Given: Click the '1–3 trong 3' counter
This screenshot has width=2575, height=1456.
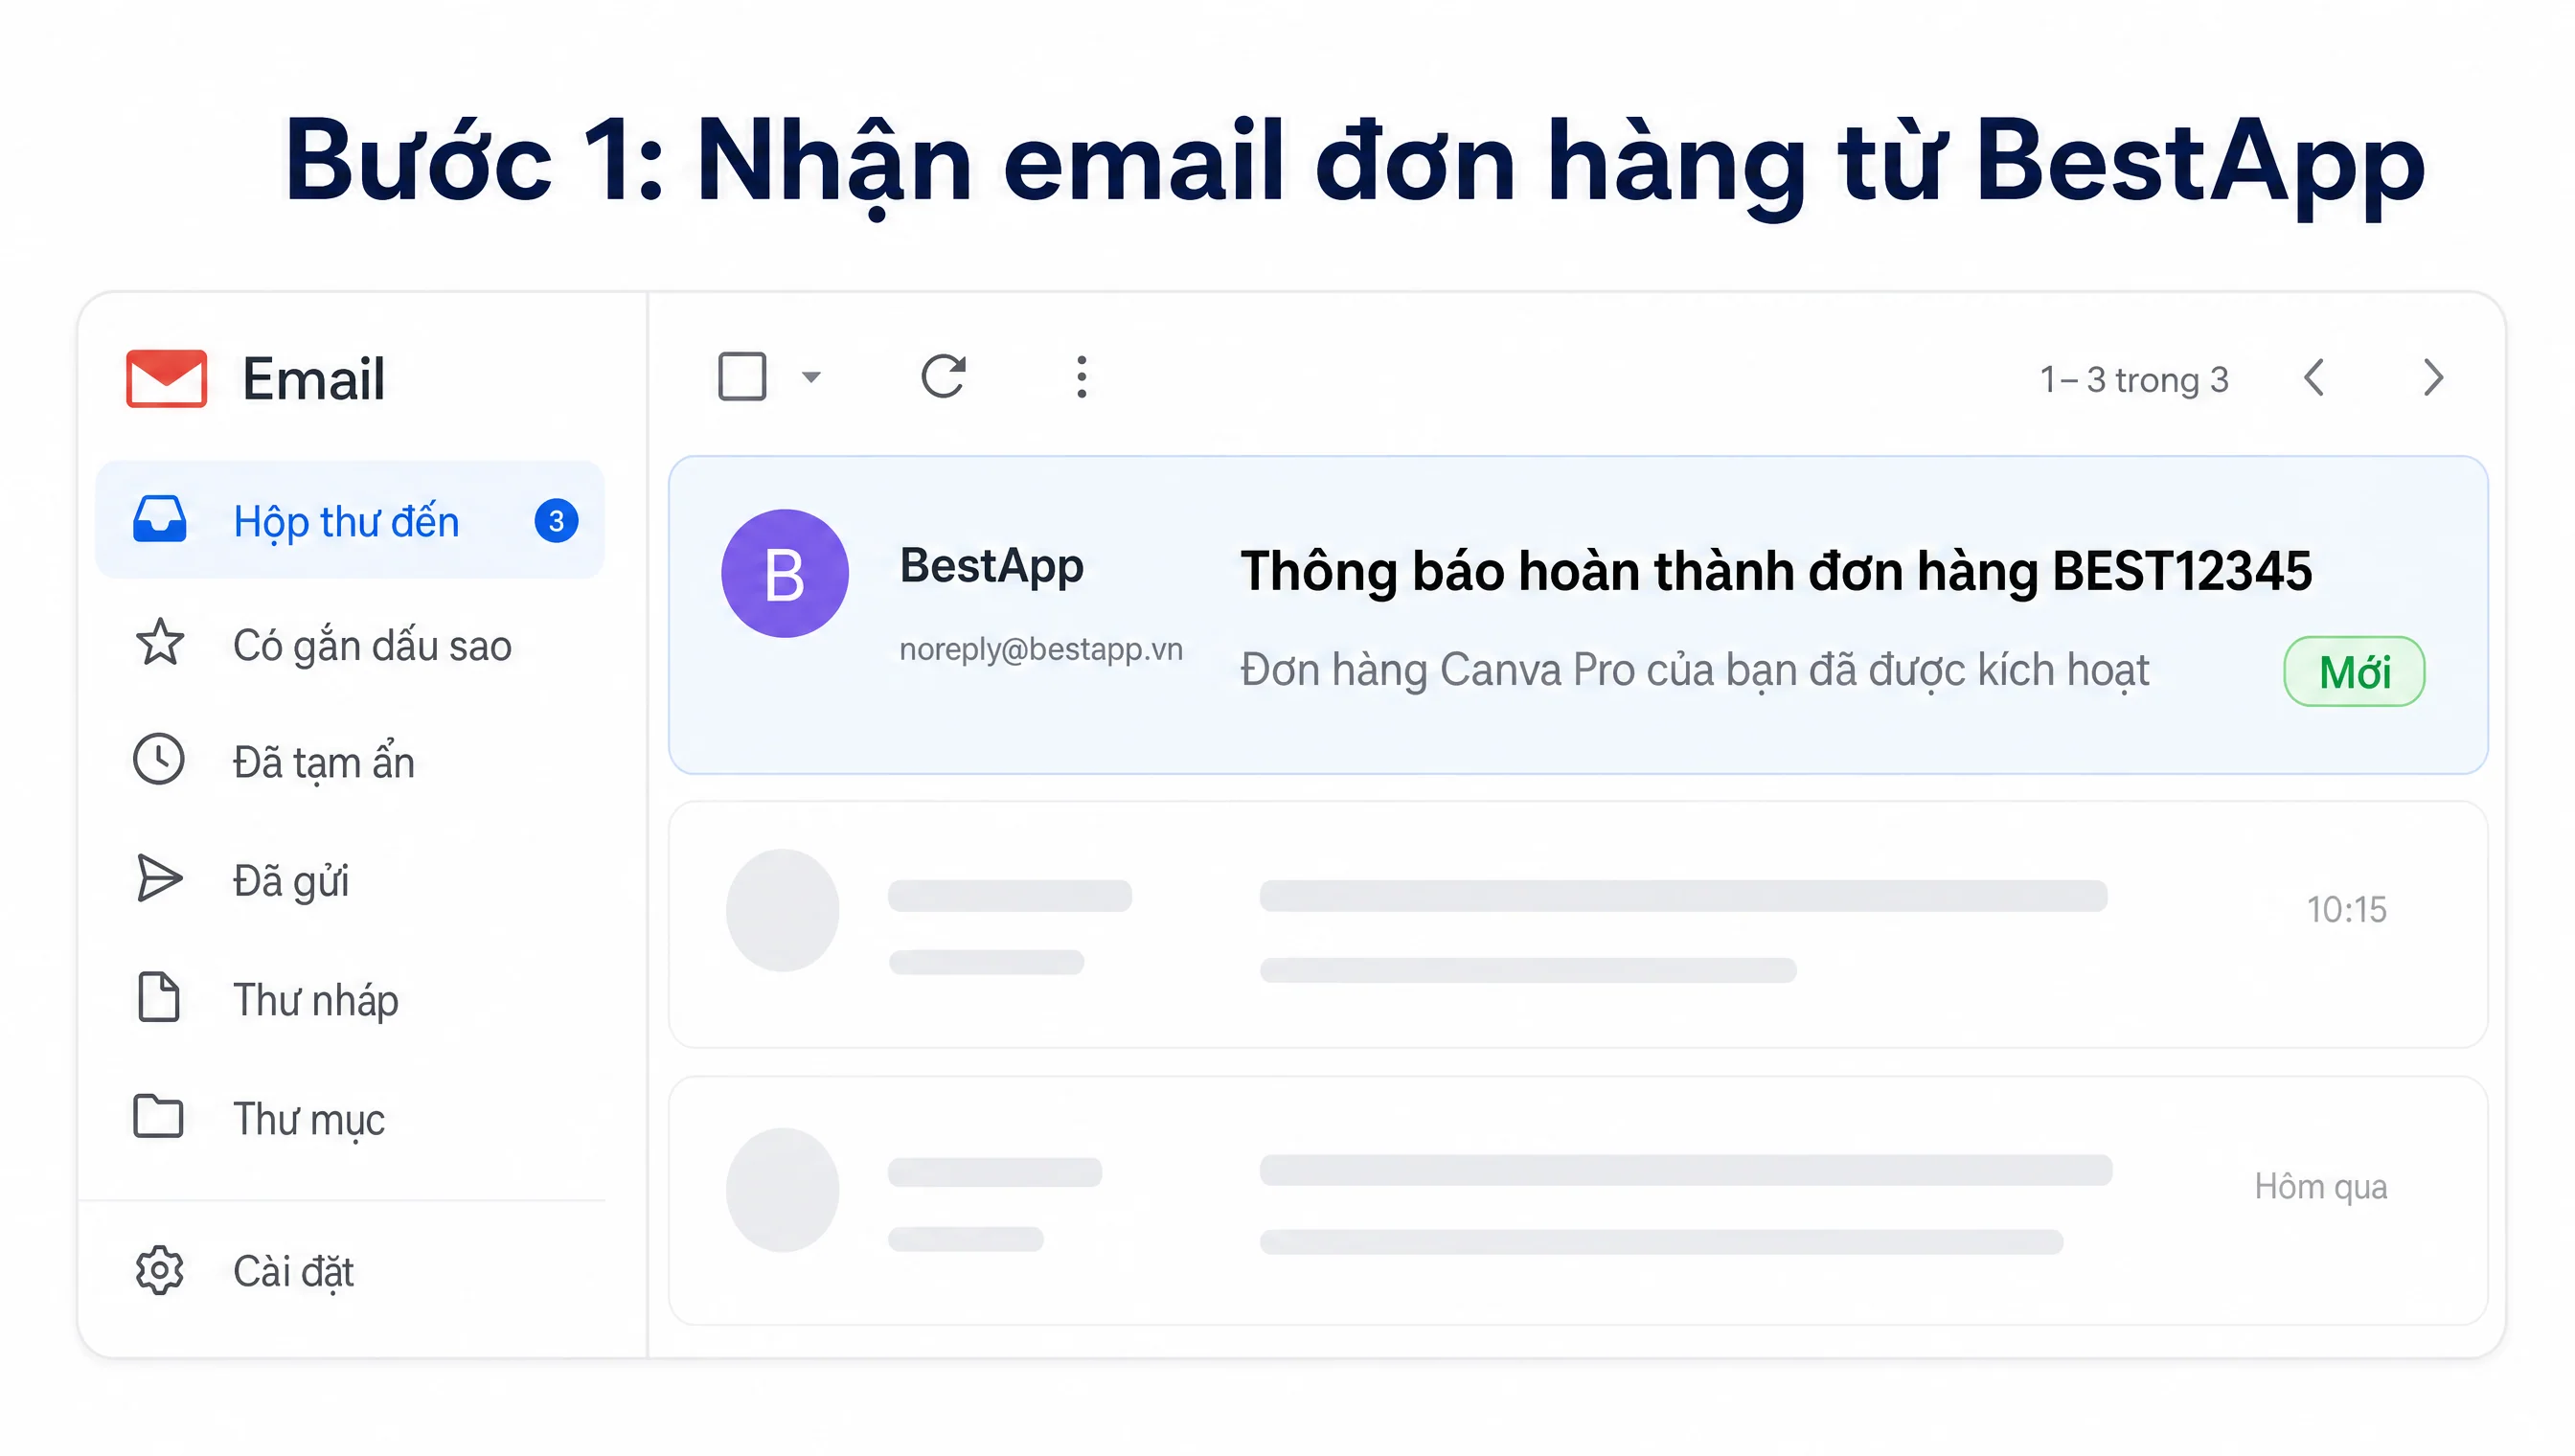Looking at the screenshot, I should pos(2134,380).
